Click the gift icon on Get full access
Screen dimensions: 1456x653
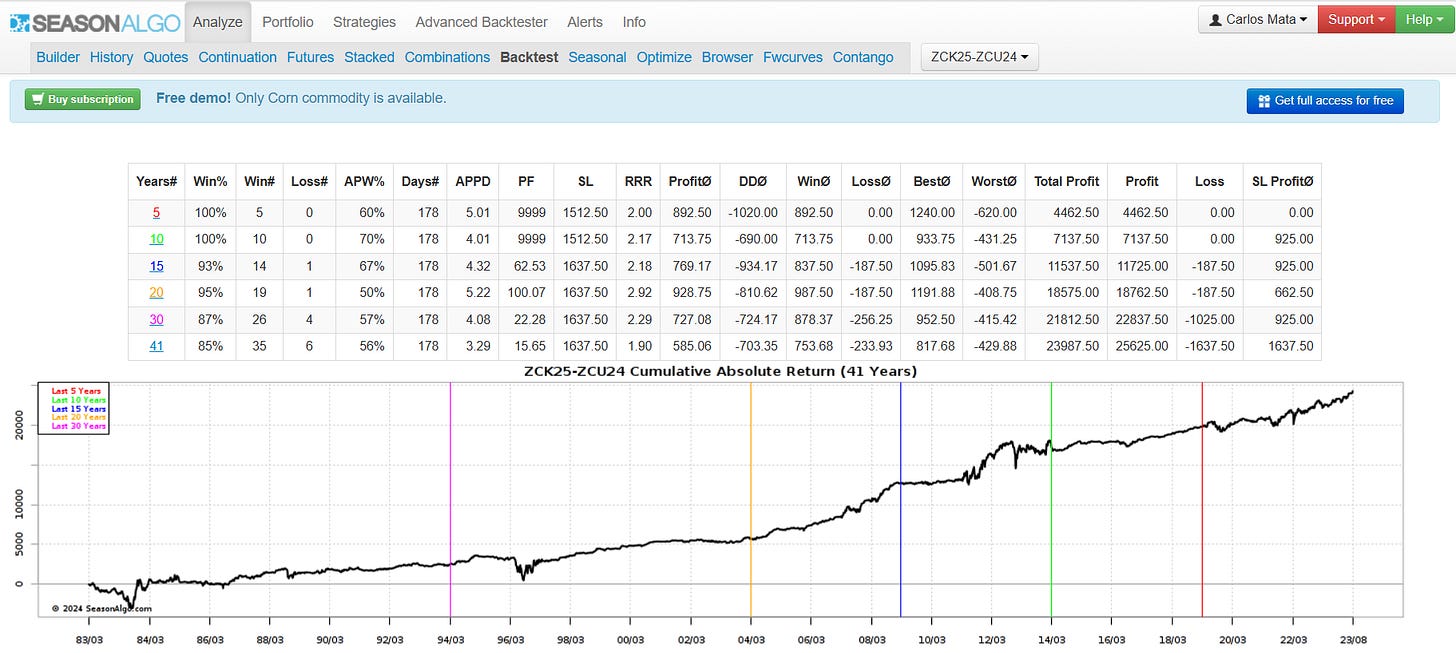(1264, 101)
